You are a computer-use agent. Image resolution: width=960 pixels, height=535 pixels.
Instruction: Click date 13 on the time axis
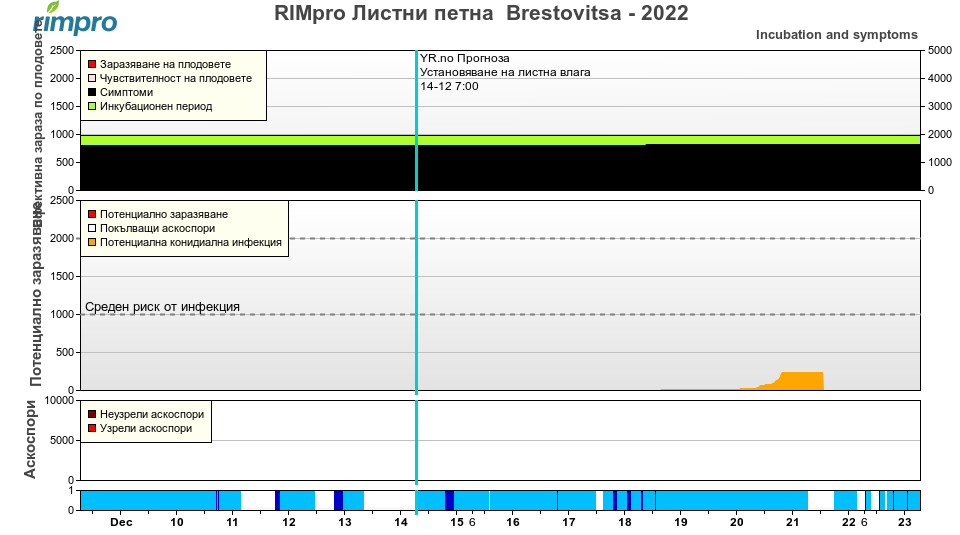(x=345, y=522)
